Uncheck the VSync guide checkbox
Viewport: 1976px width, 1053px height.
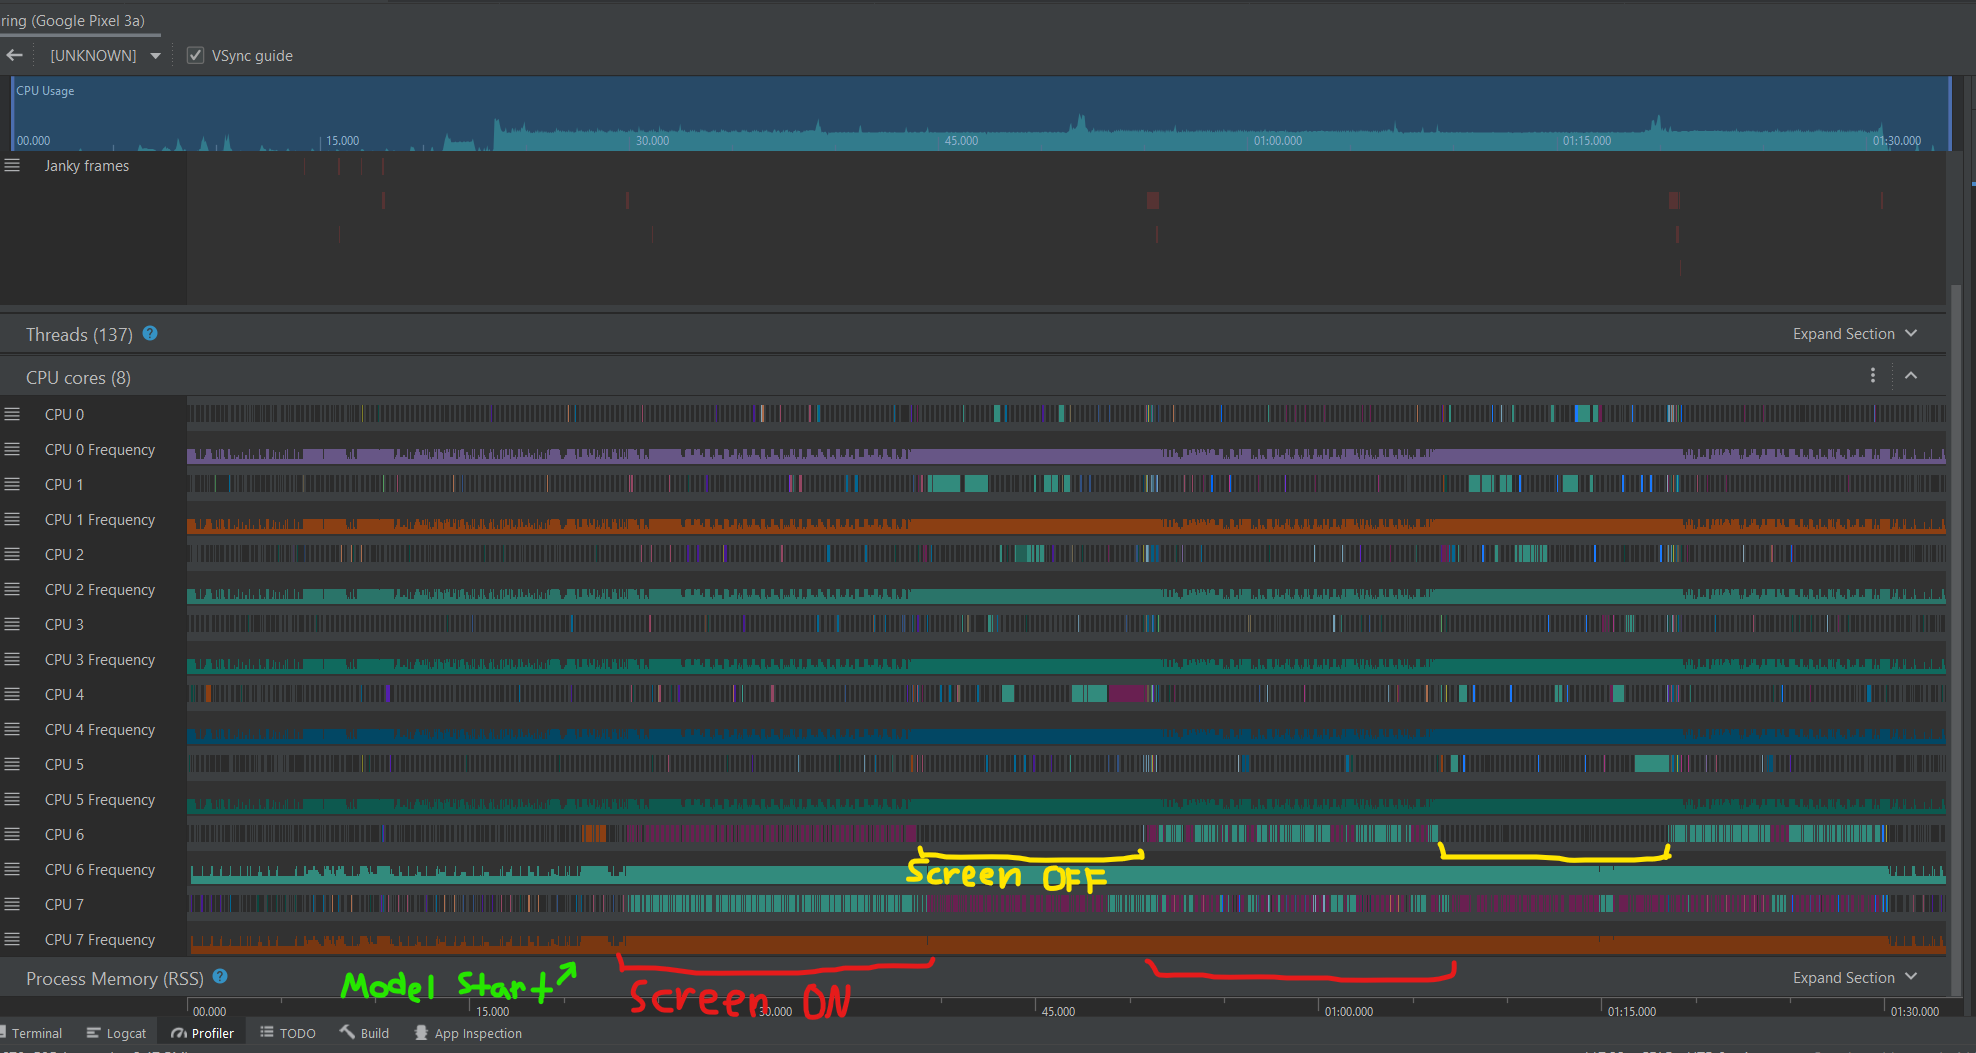tap(195, 55)
